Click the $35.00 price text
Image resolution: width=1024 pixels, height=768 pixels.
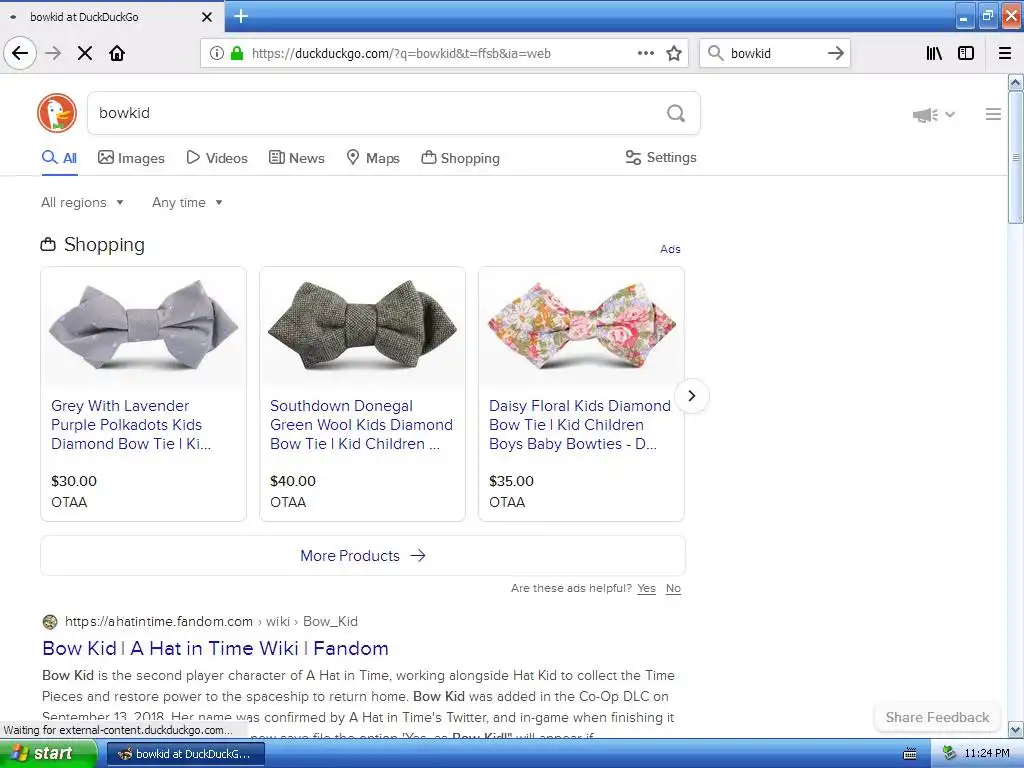(511, 481)
